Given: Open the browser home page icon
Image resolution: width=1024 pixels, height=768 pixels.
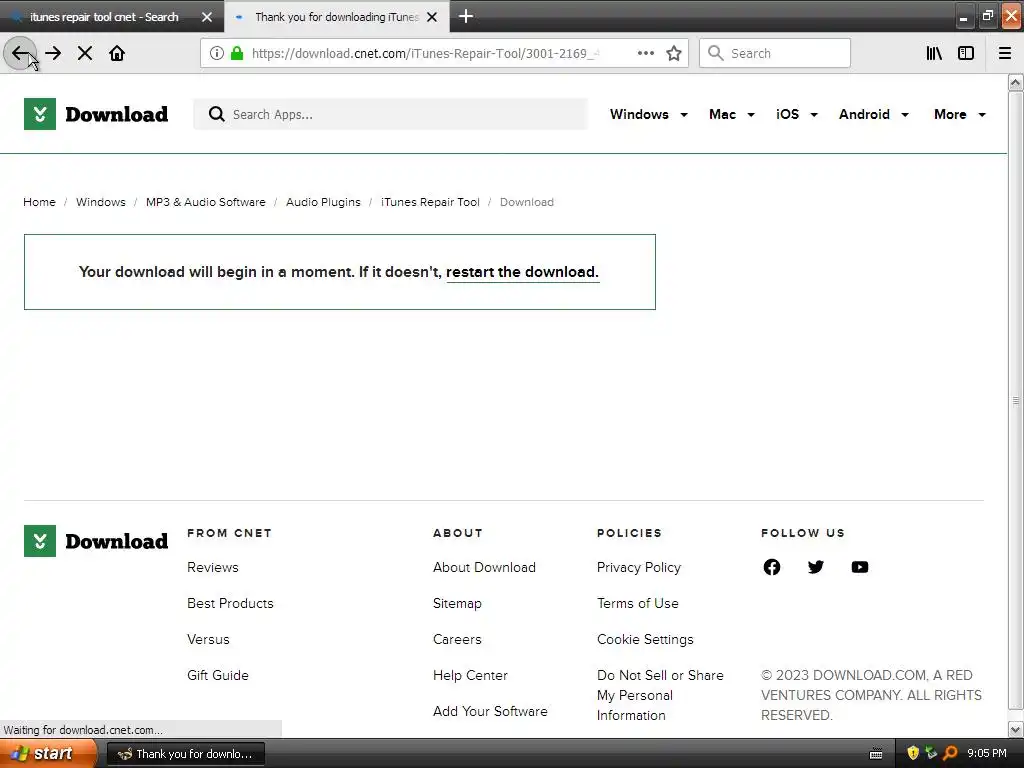Looking at the screenshot, I should tap(117, 54).
